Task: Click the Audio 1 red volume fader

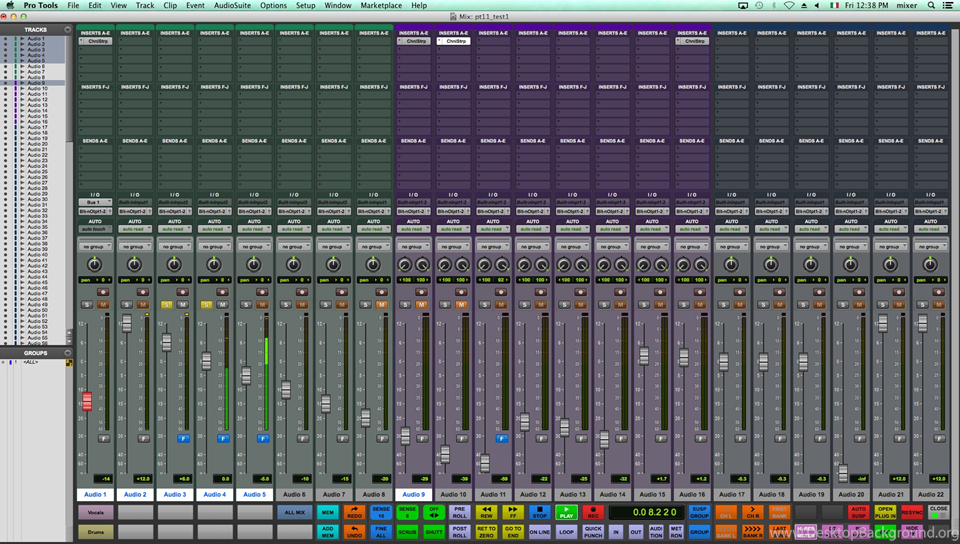Action: click(87, 401)
